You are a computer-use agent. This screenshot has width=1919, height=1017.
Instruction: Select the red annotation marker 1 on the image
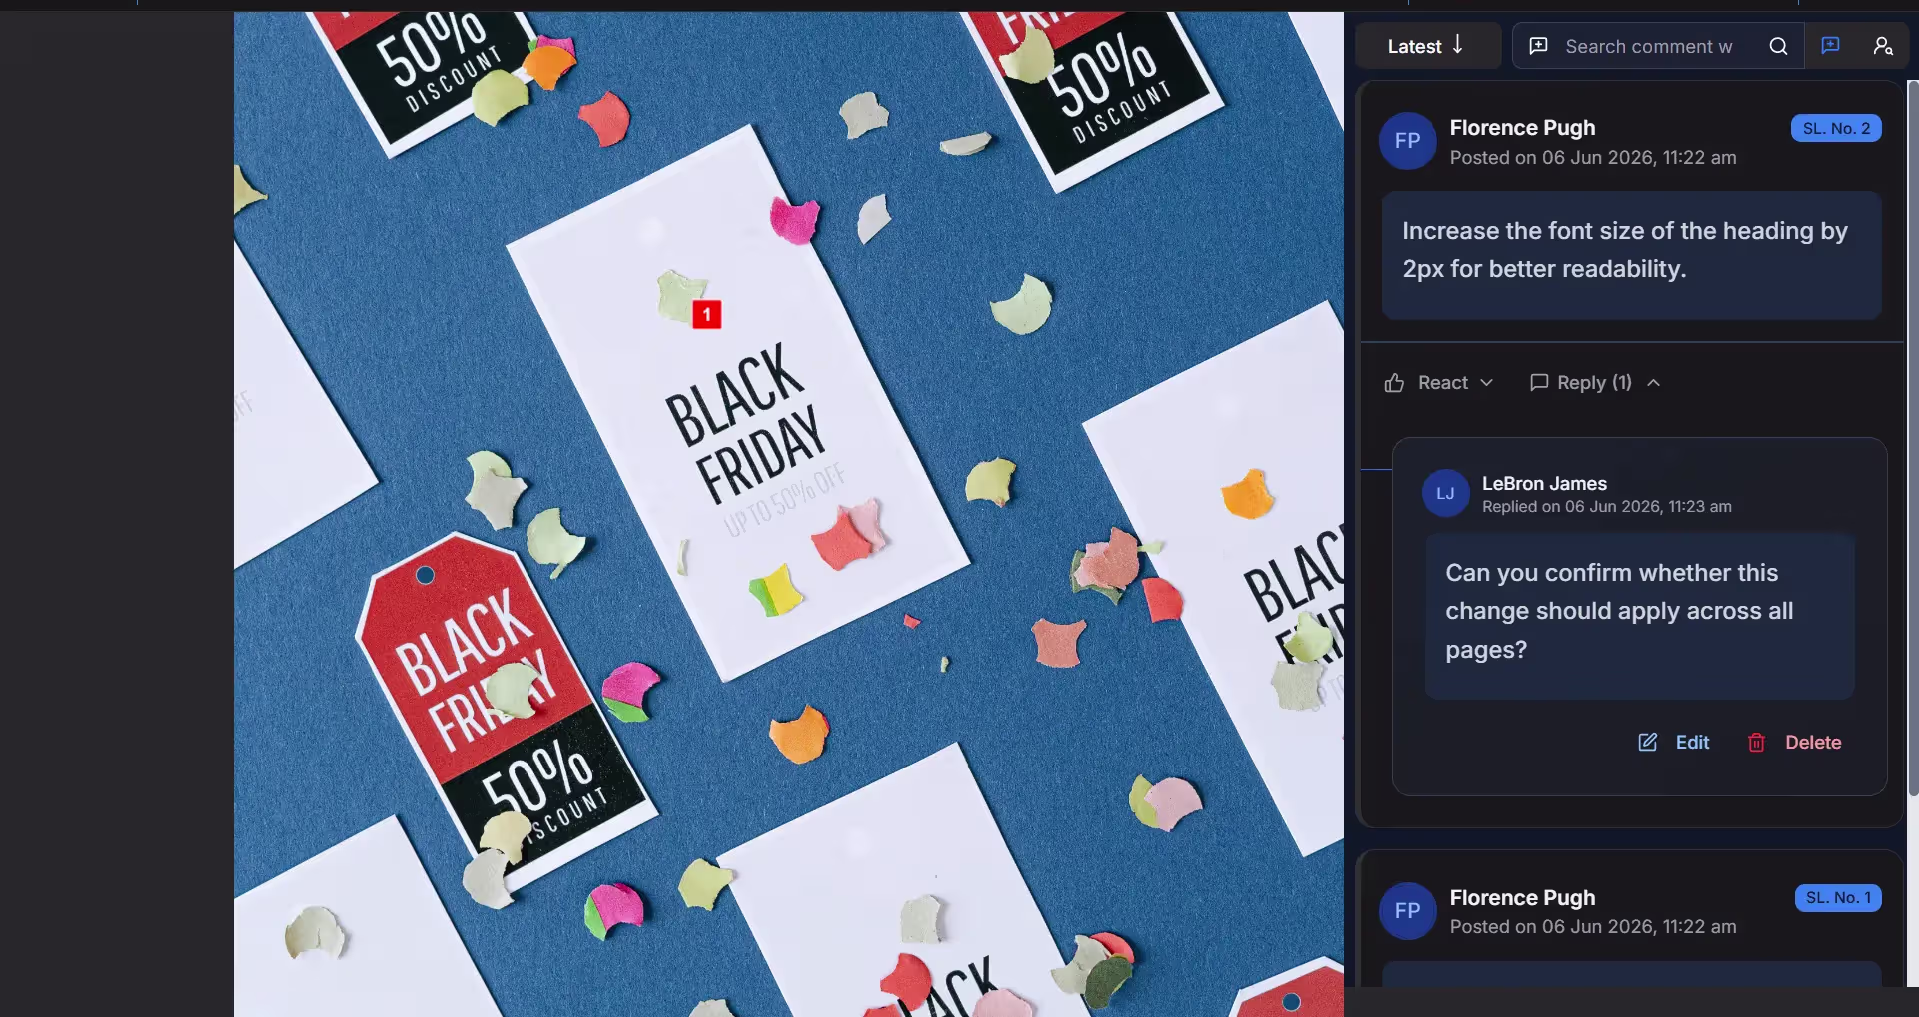[x=707, y=315]
